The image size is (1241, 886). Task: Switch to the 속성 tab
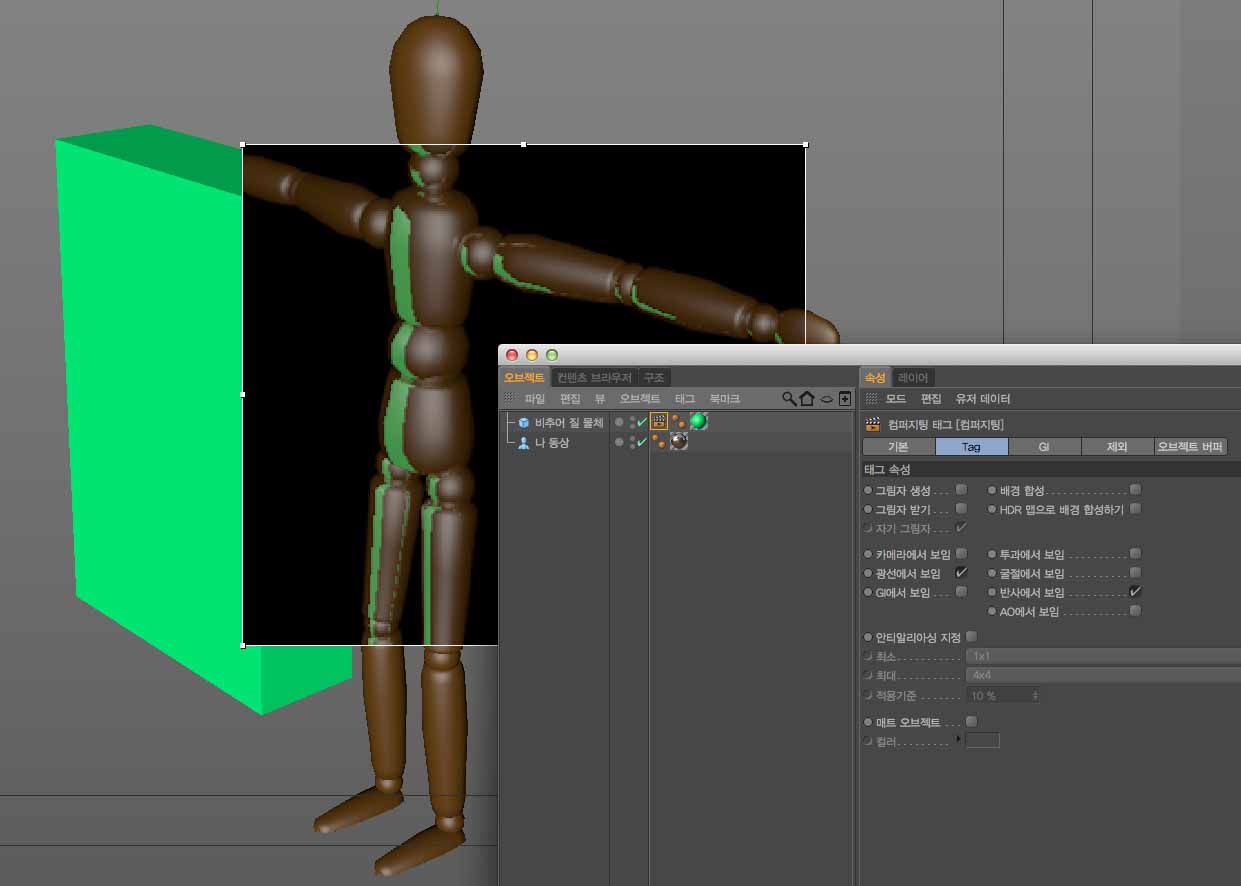(x=875, y=377)
